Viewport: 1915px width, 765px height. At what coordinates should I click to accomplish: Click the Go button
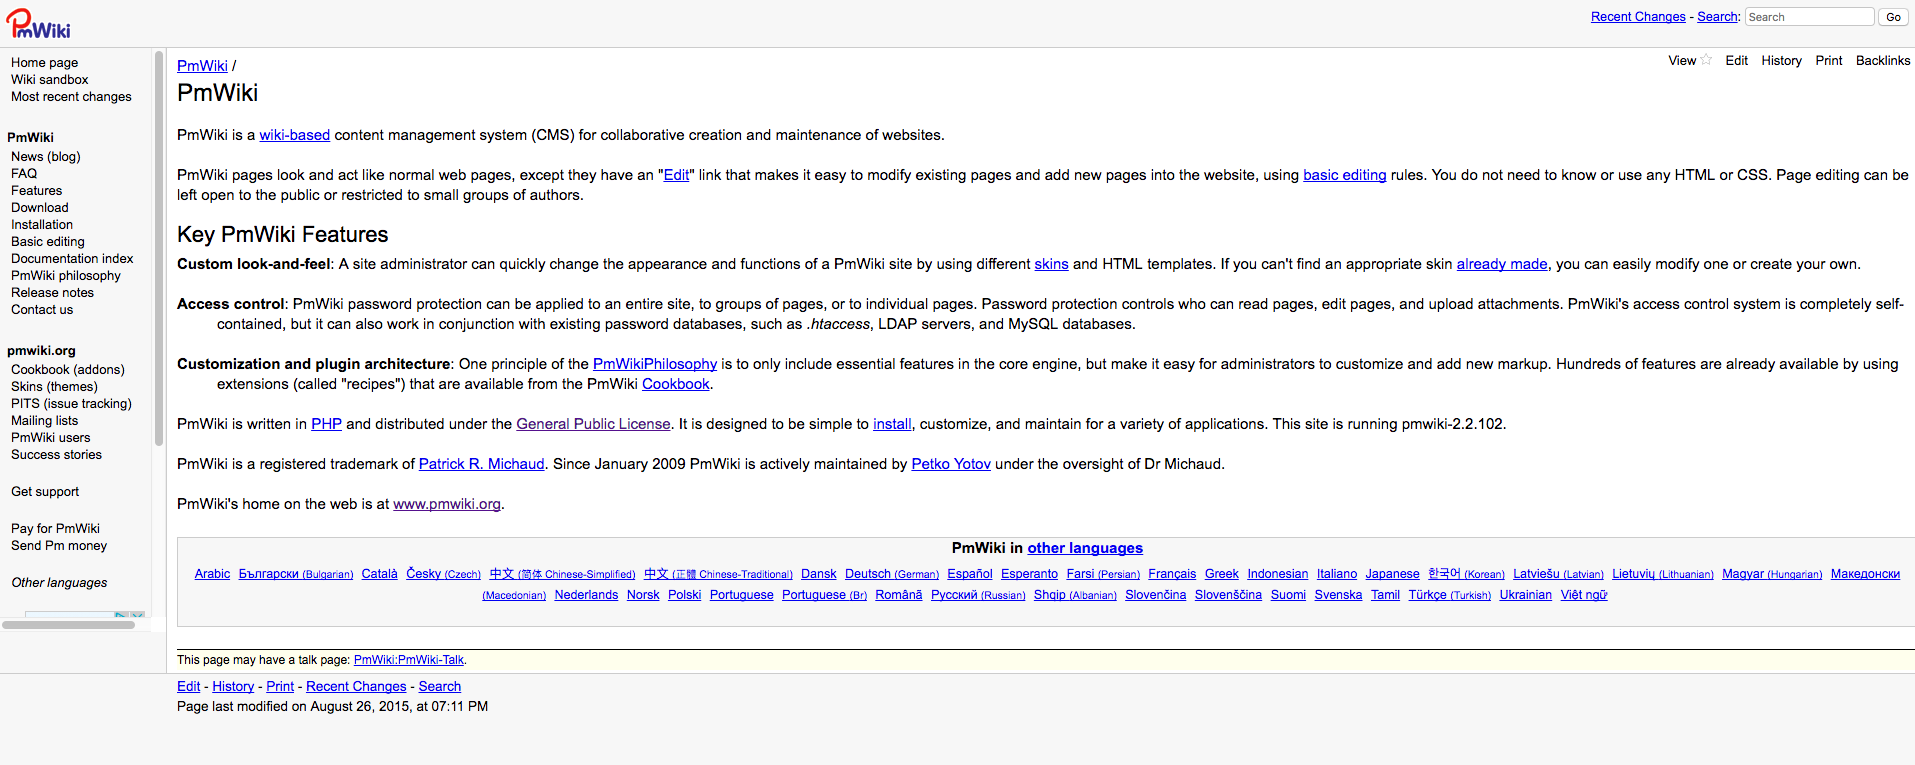1893,17
